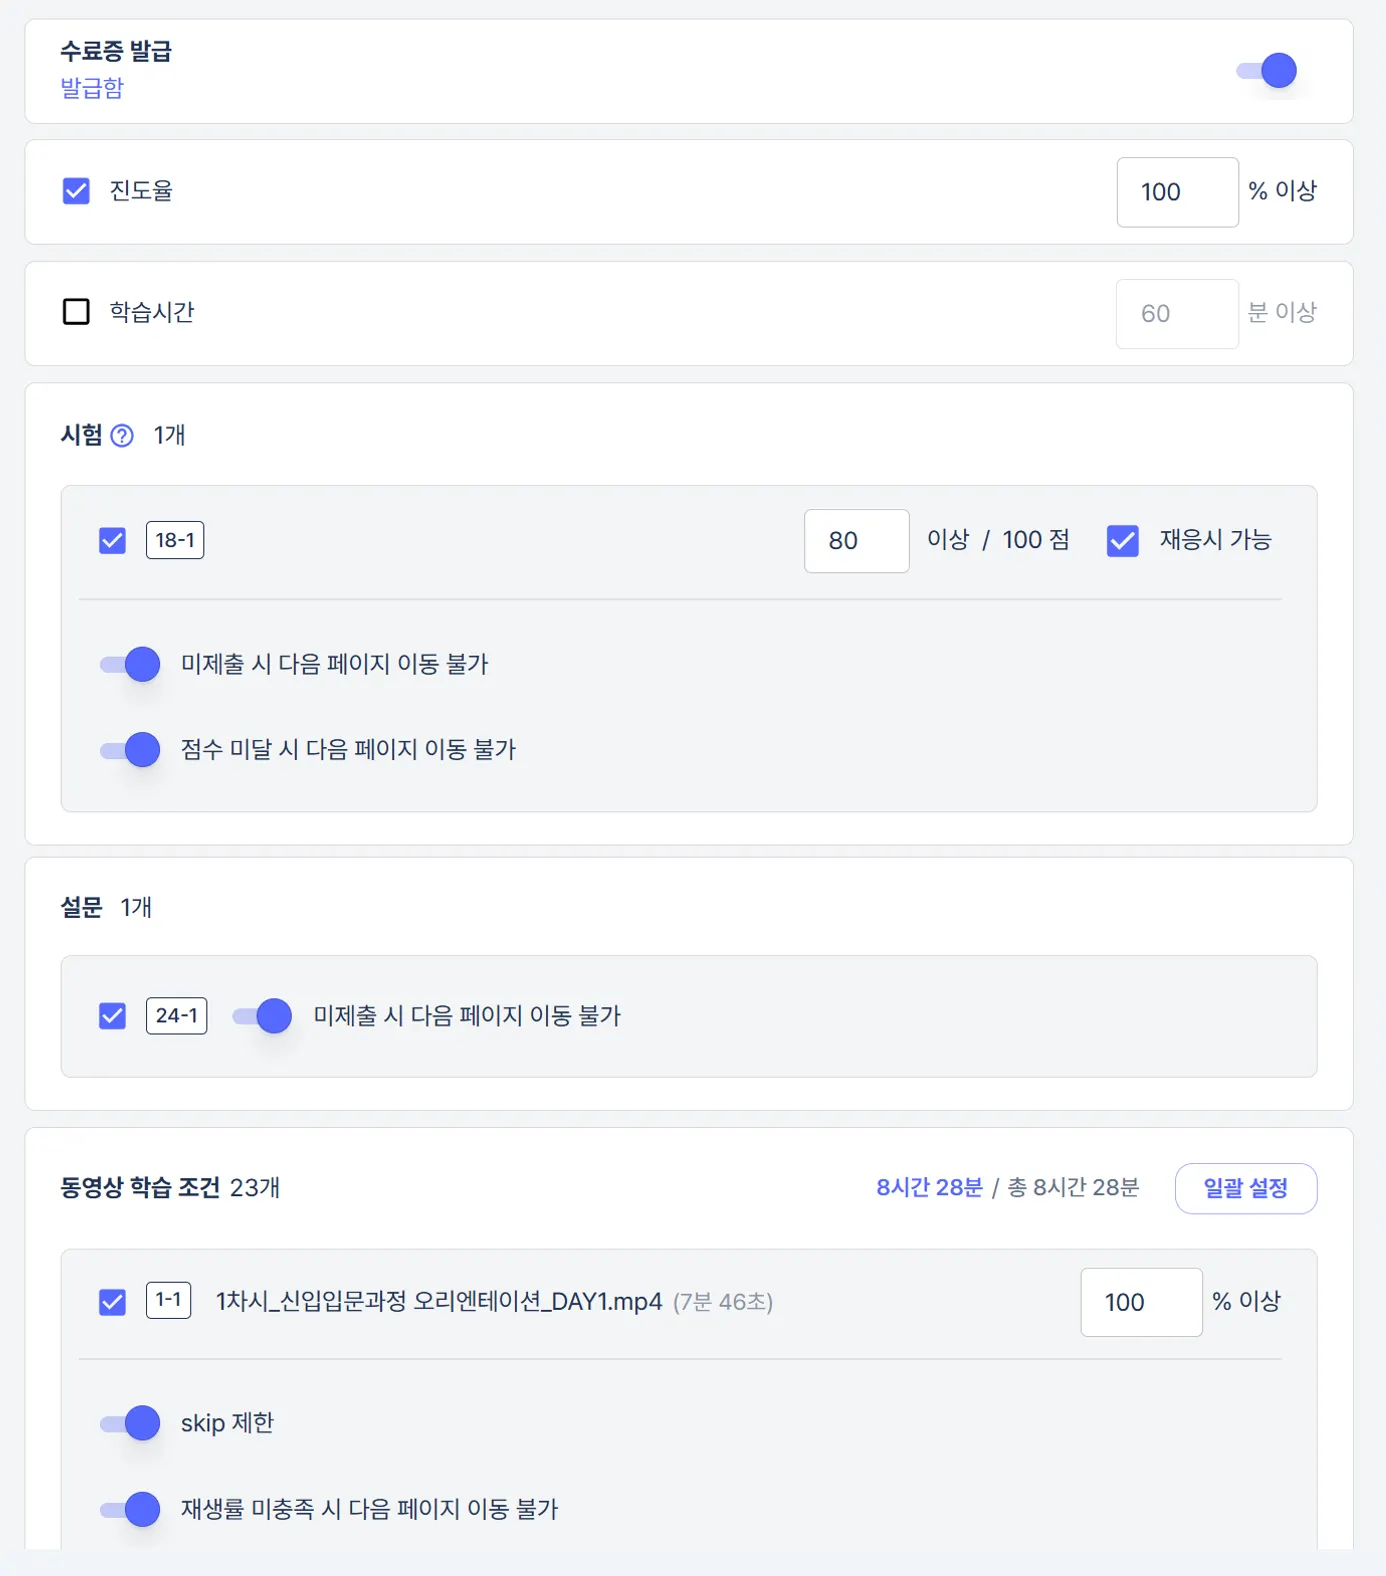Image resolution: width=1386 pixels, height=1576 pixels.
Task: Toggle 재생률 미충족 시 다음 페이지 이동 불가
Action: (x=130, y=1509)
